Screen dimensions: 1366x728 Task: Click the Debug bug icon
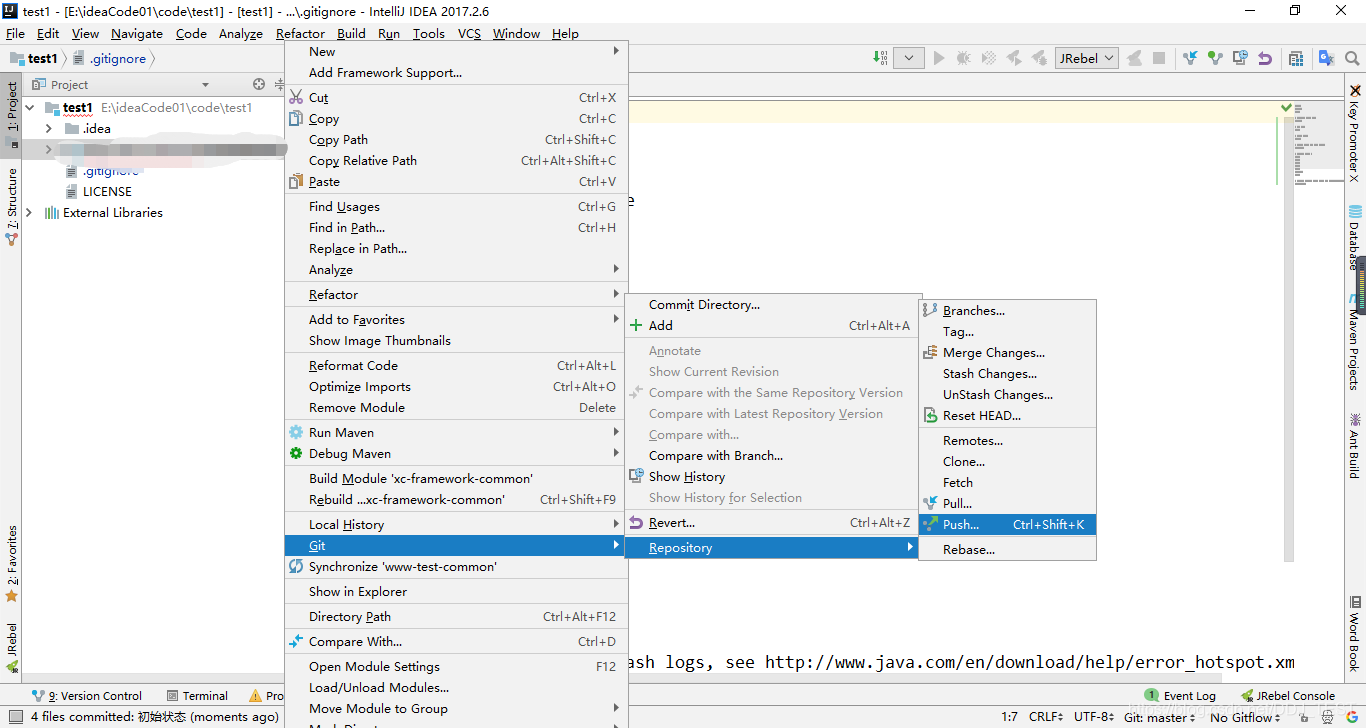(964, 58)
